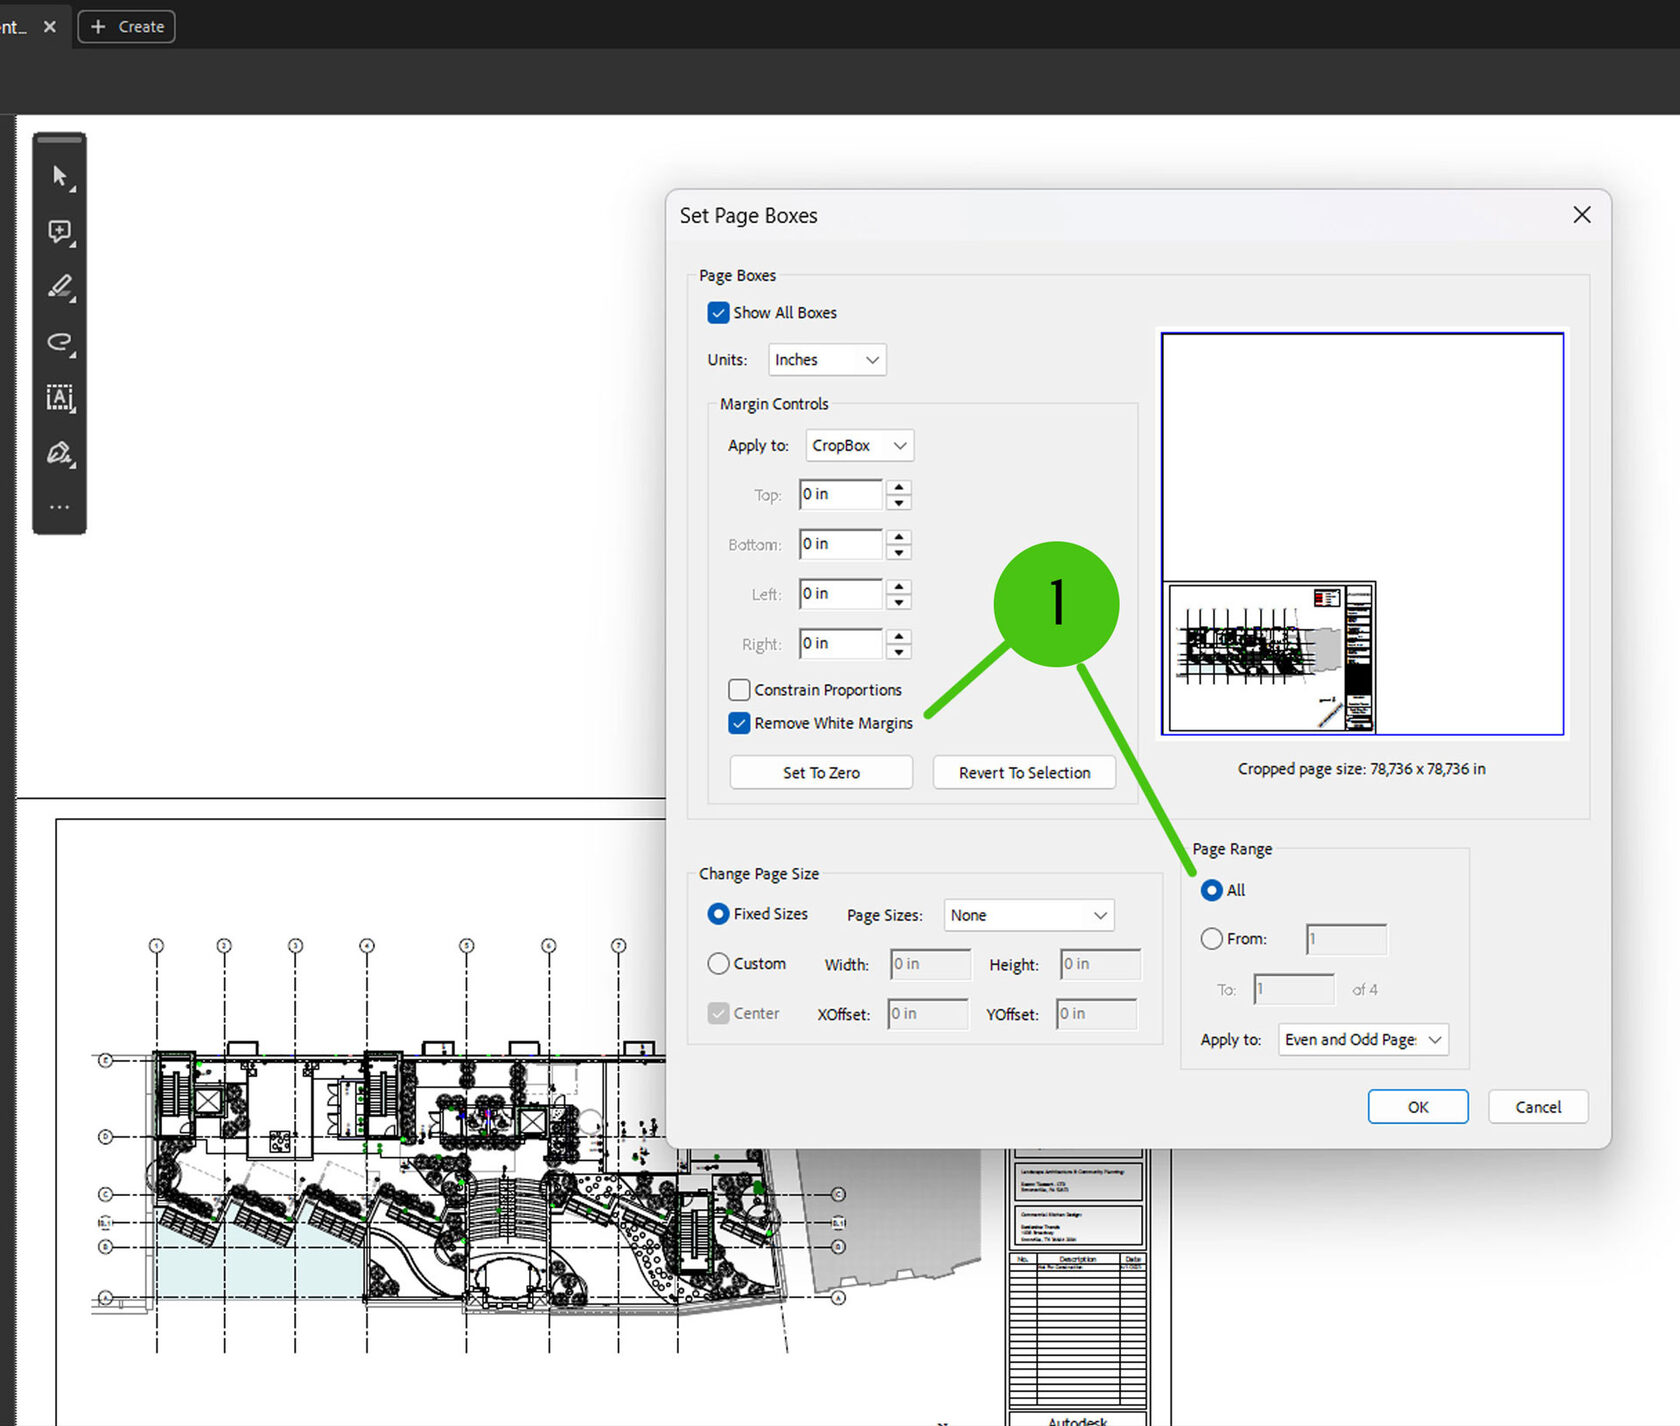Image resolution: width=1680 pixels, height=1426 pixels.
Task: Open more tools ellipsis in toolbar
Action: [60, 507]
